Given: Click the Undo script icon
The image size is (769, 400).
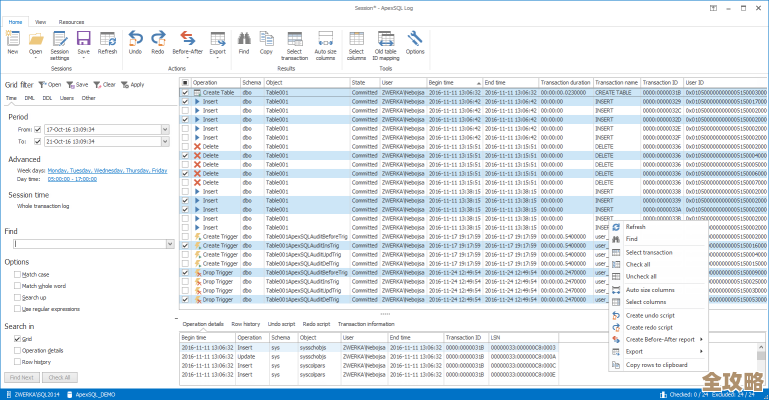Looking at the screenshot, I should 135,38.
